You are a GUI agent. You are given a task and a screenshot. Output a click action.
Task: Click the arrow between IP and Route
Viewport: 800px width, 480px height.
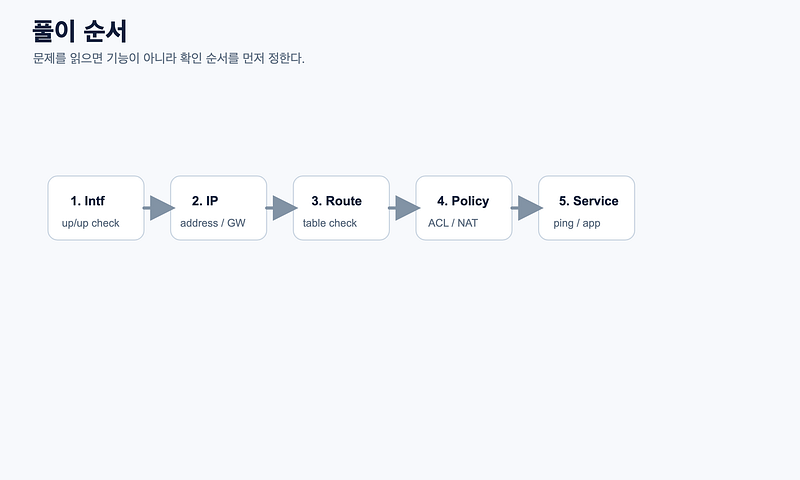point(281,208)
